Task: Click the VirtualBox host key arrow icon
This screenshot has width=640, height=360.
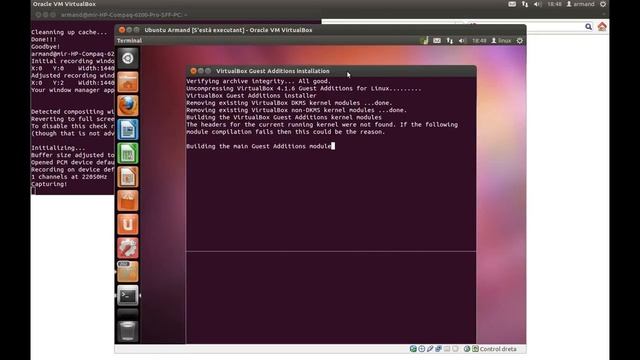Action: tap(475, 349)
